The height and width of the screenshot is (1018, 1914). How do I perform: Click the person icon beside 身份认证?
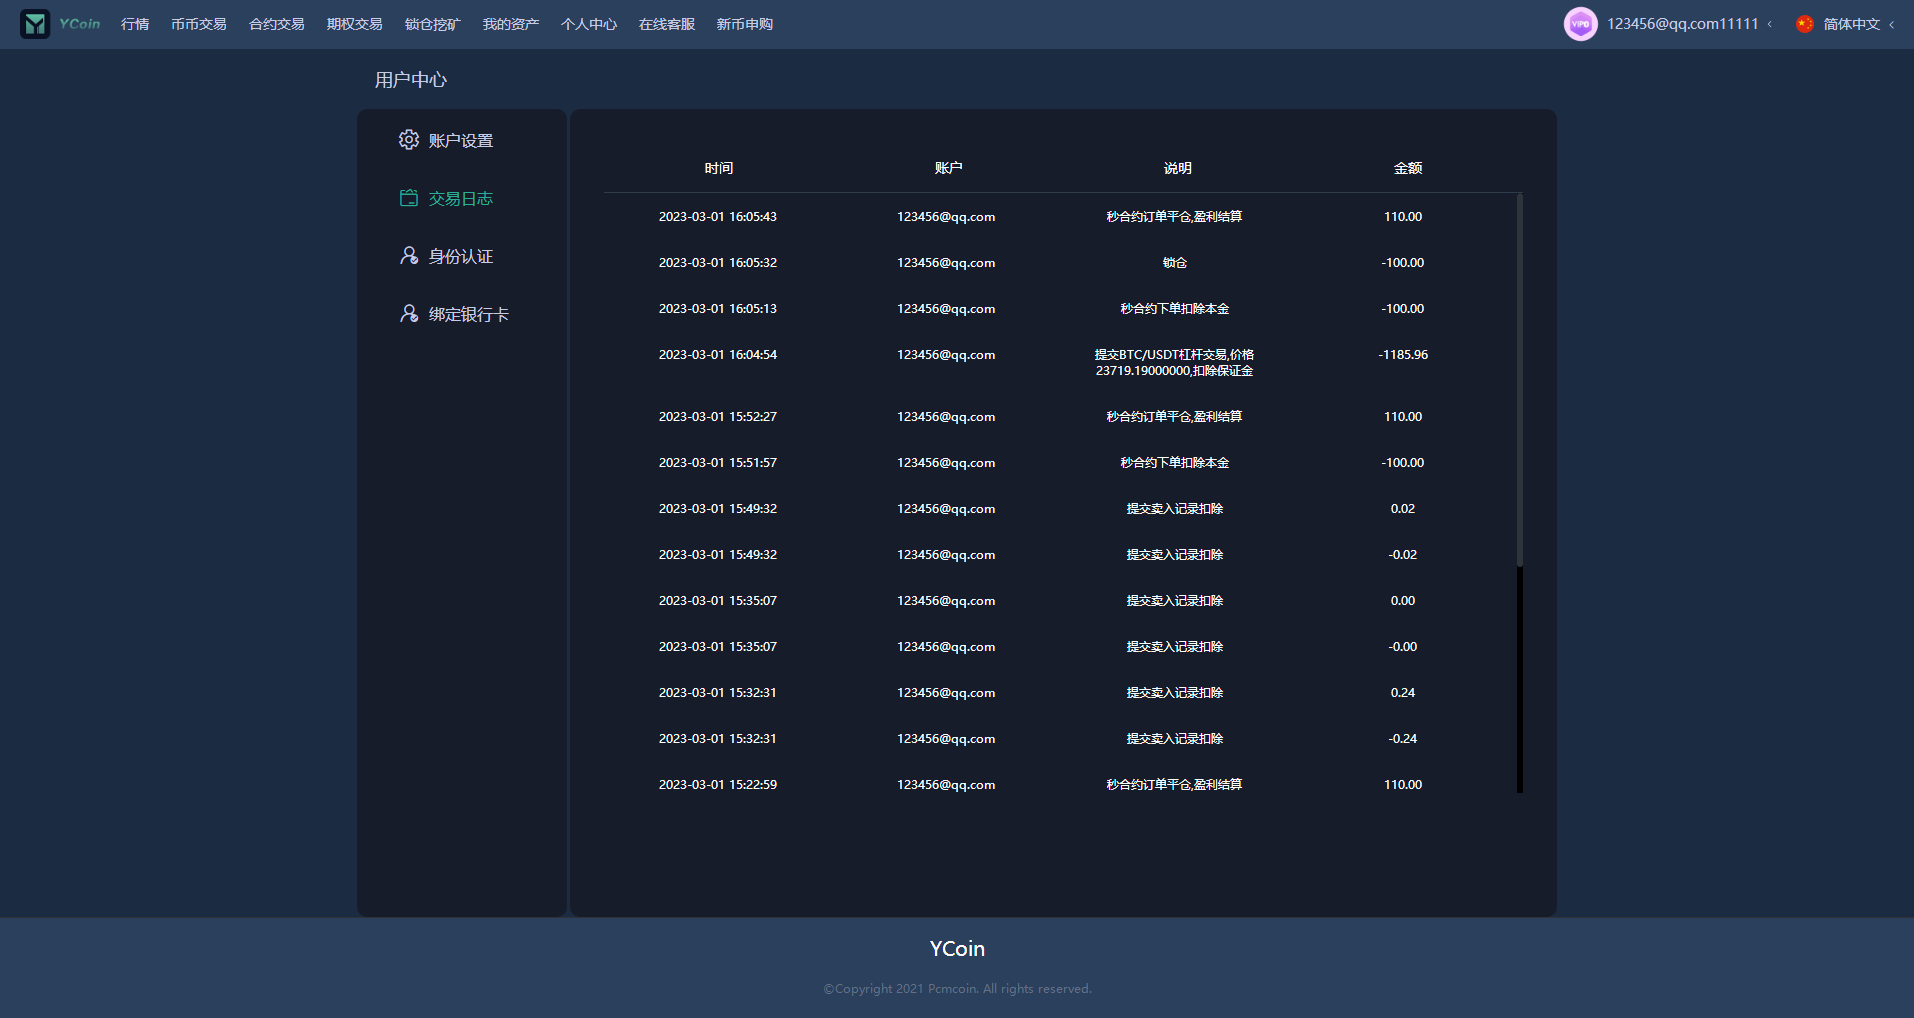pos(408,256)
